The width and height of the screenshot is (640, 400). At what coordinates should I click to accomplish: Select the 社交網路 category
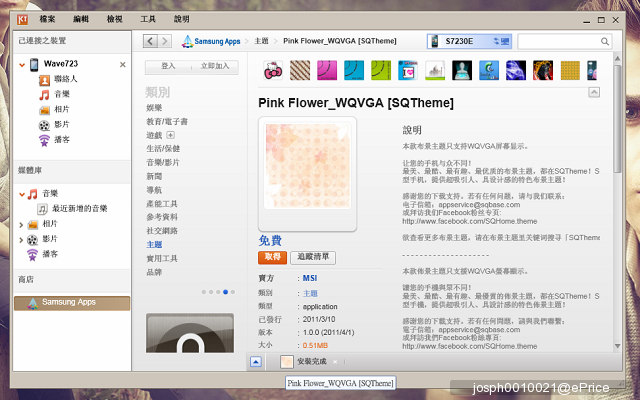(x=162, y=231)
